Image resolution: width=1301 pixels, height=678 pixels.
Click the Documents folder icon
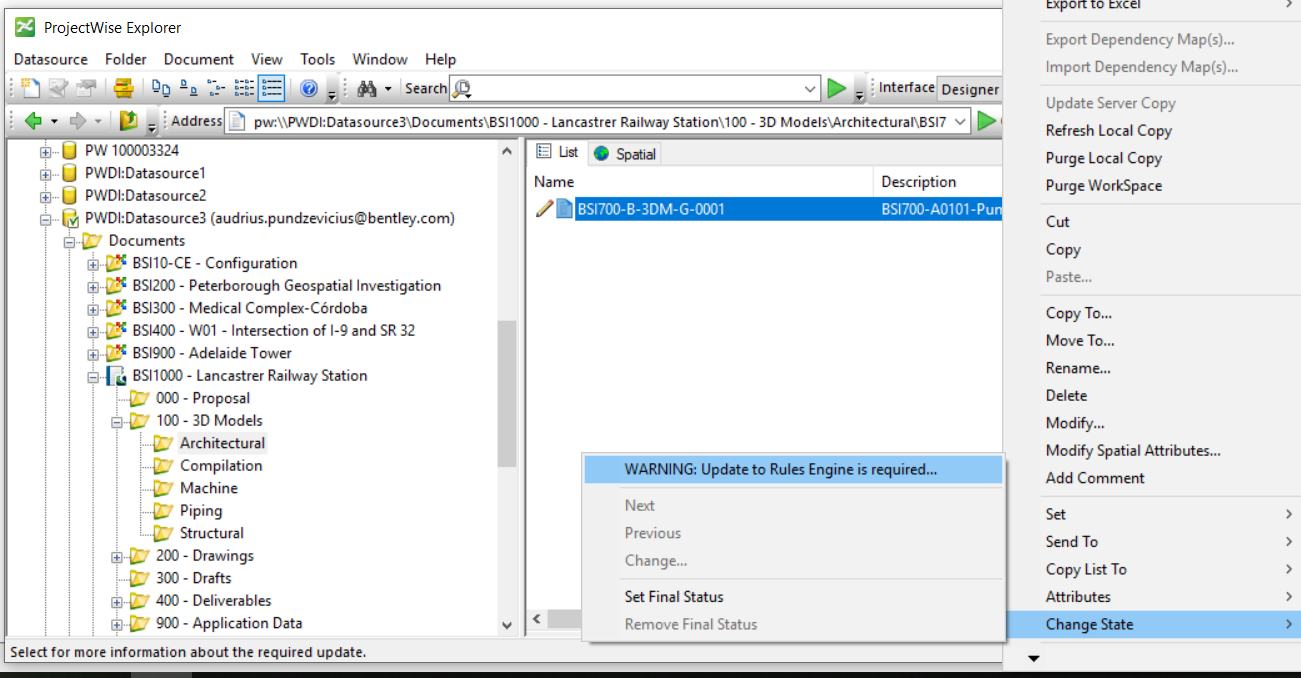tap(92, 241)
